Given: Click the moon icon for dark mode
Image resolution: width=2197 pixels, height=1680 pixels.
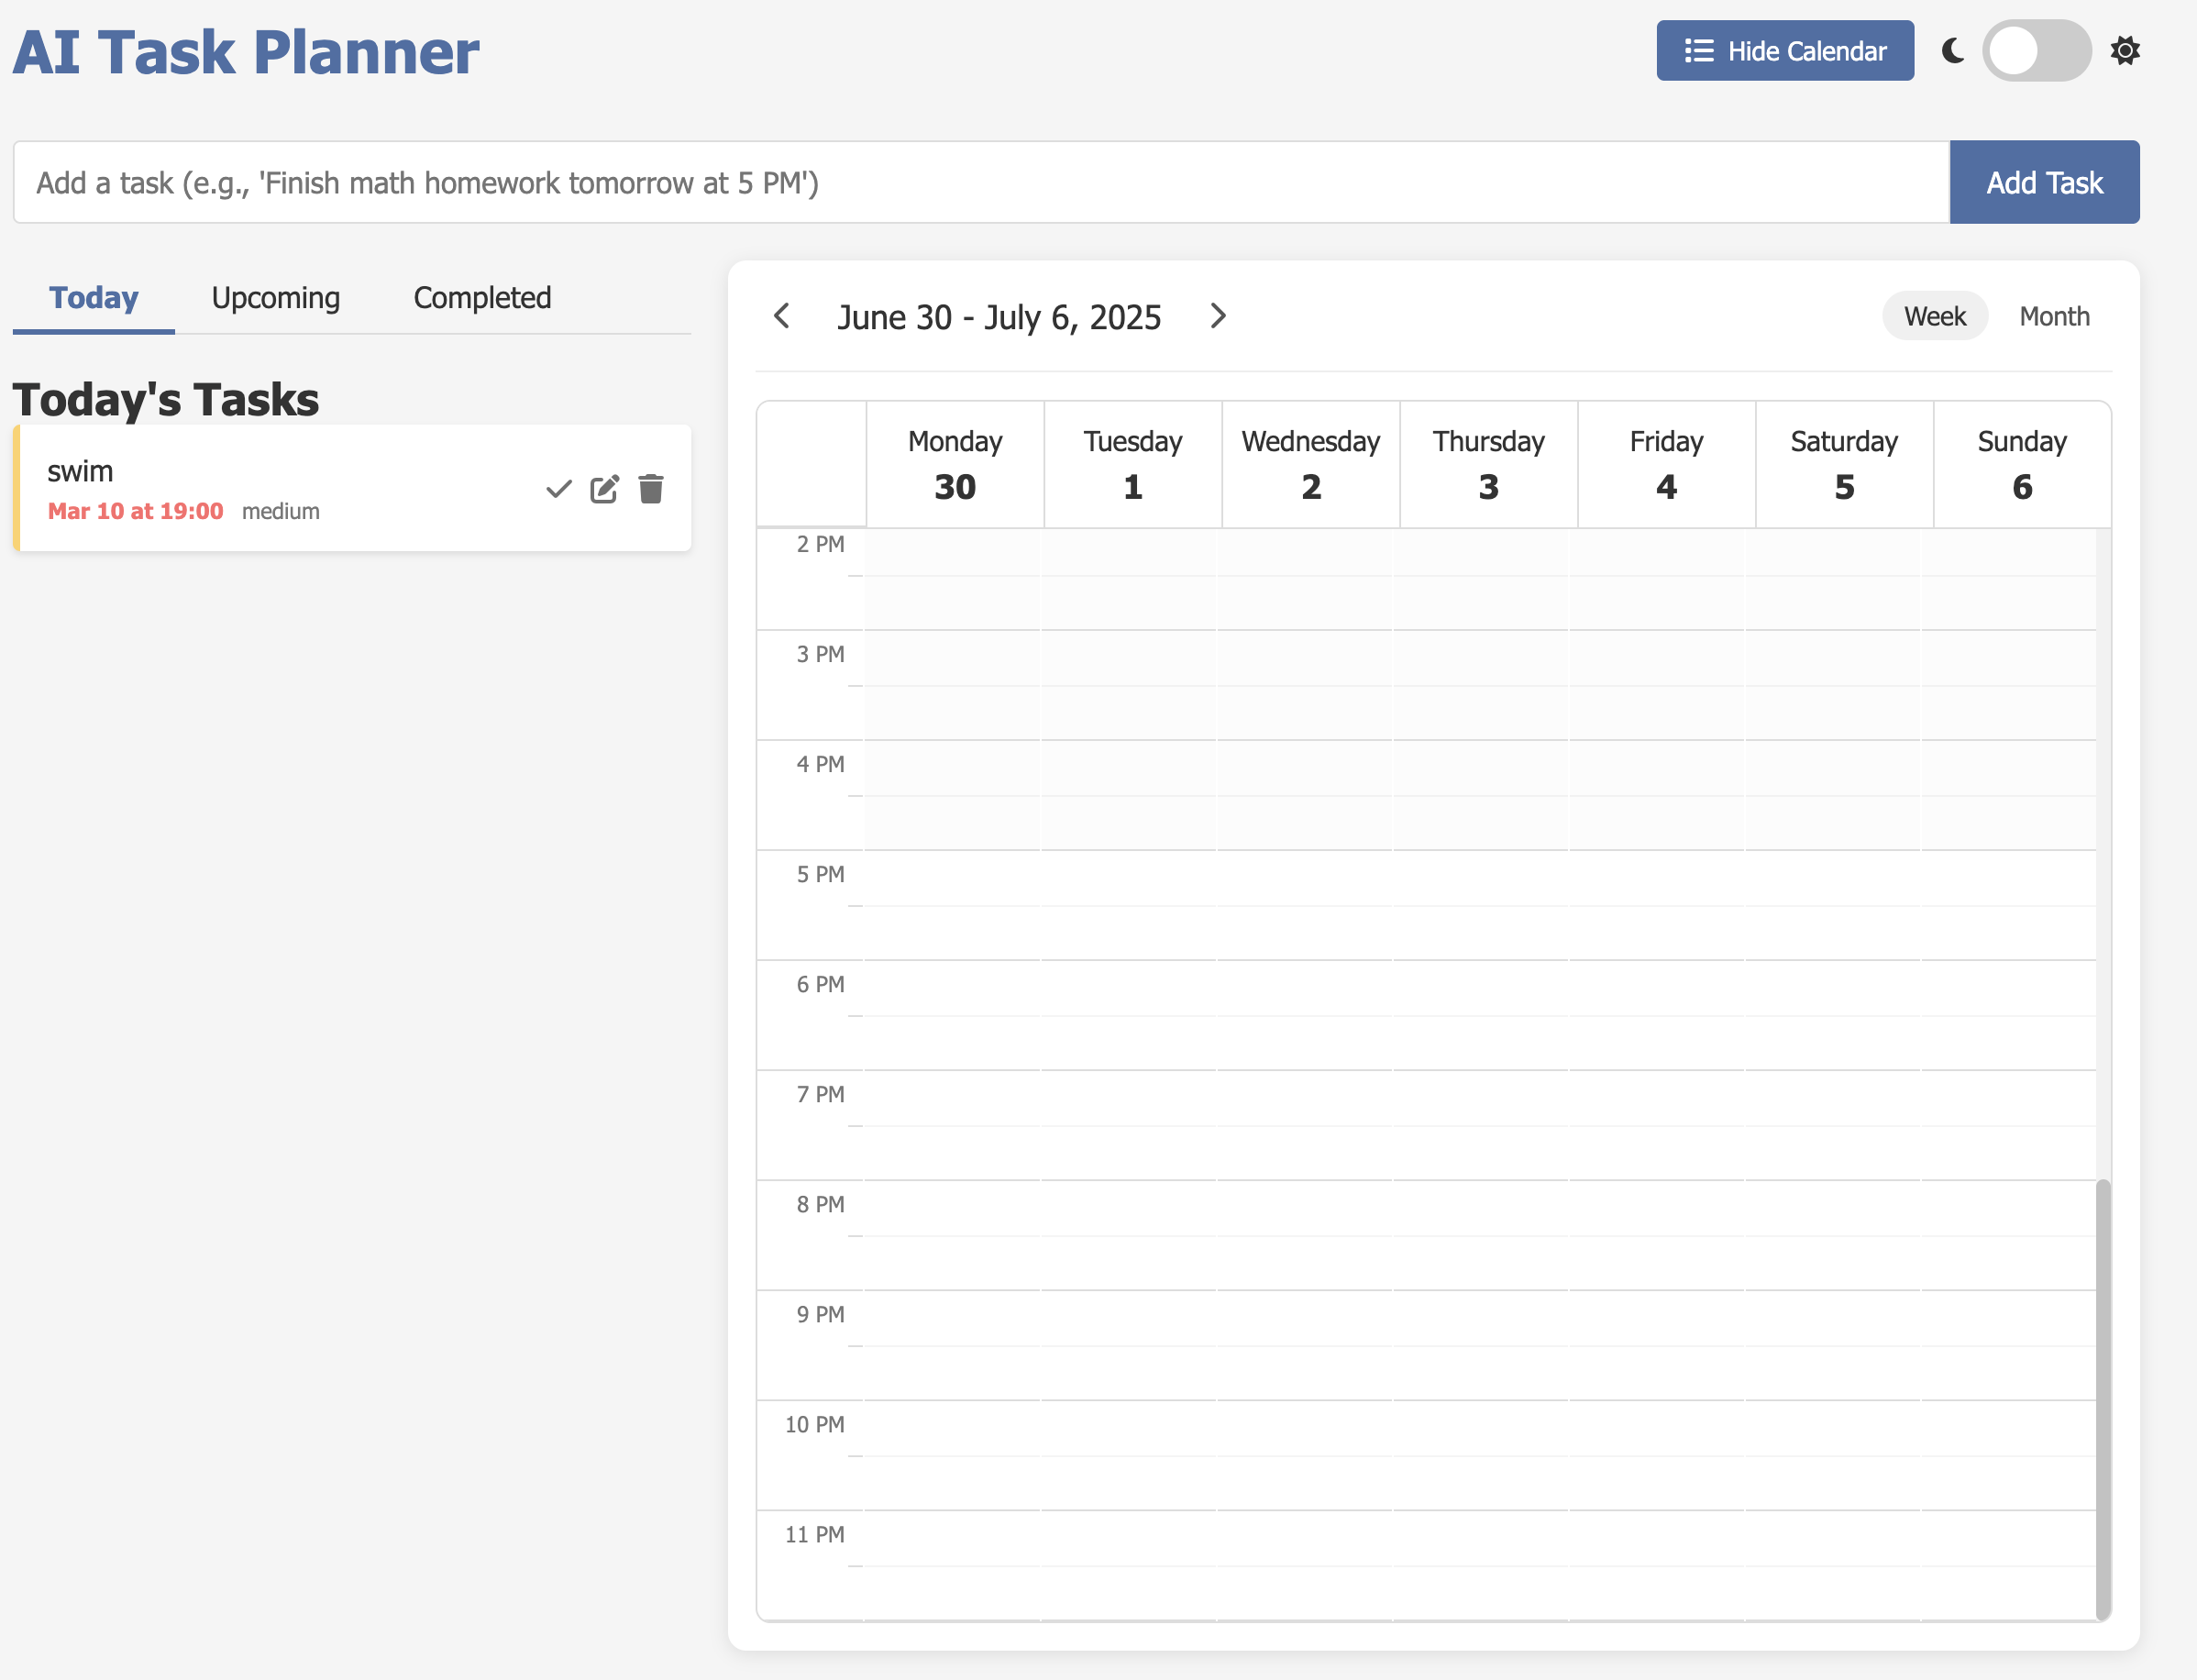Looking at the screenshot, I should coord(1952,51).
